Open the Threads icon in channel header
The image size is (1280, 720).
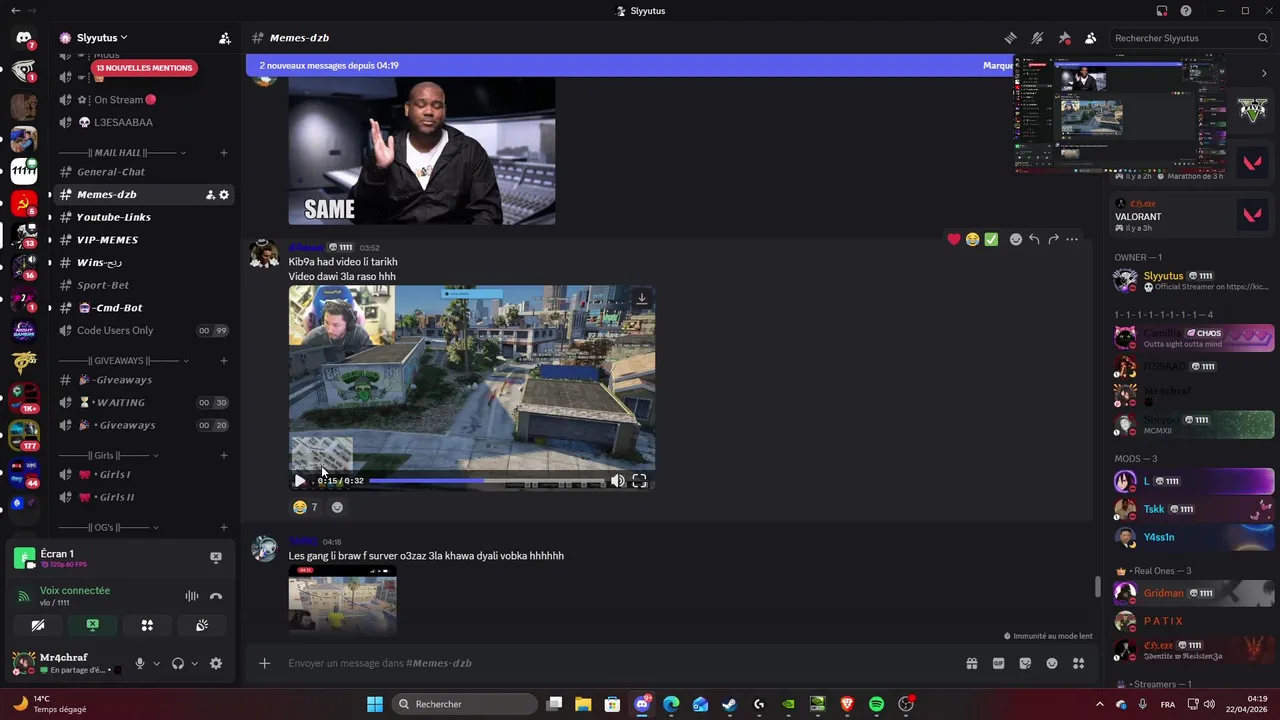click(1010, 38)
